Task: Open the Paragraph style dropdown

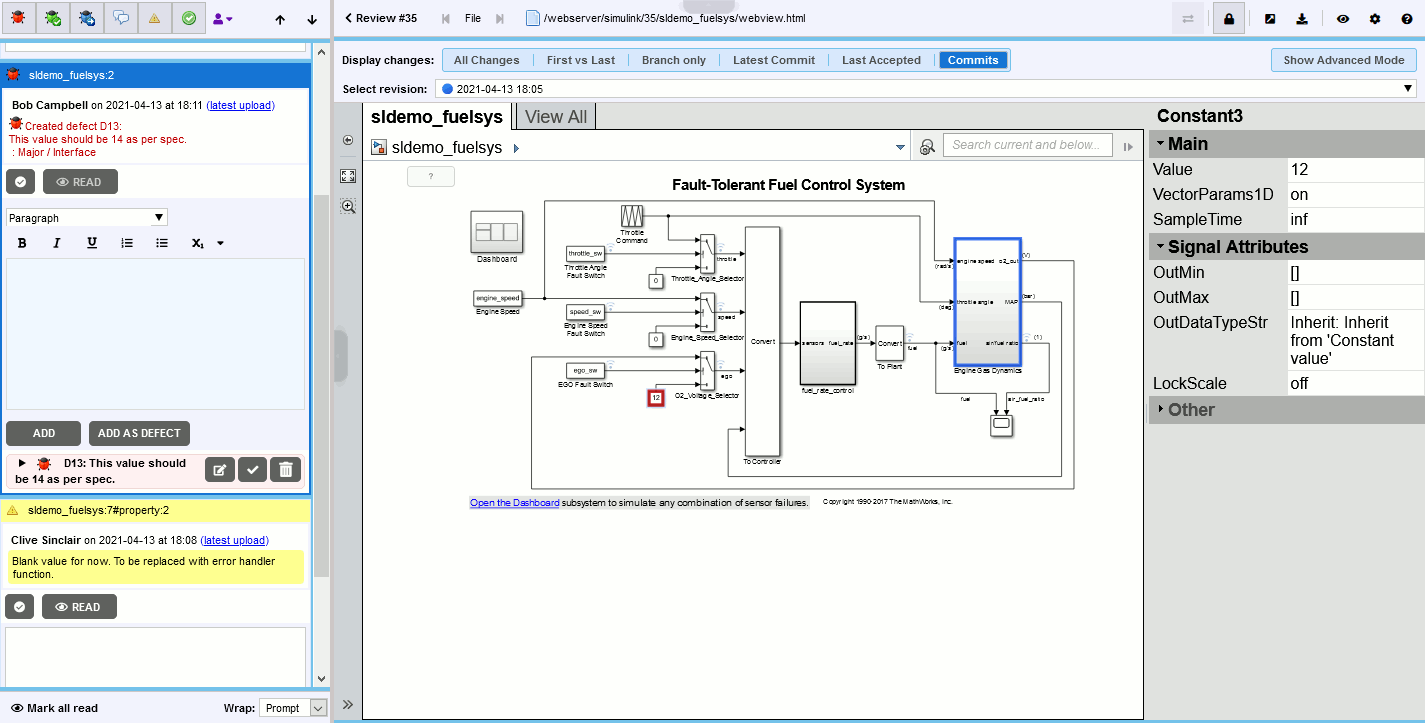Action: [87, 217]
